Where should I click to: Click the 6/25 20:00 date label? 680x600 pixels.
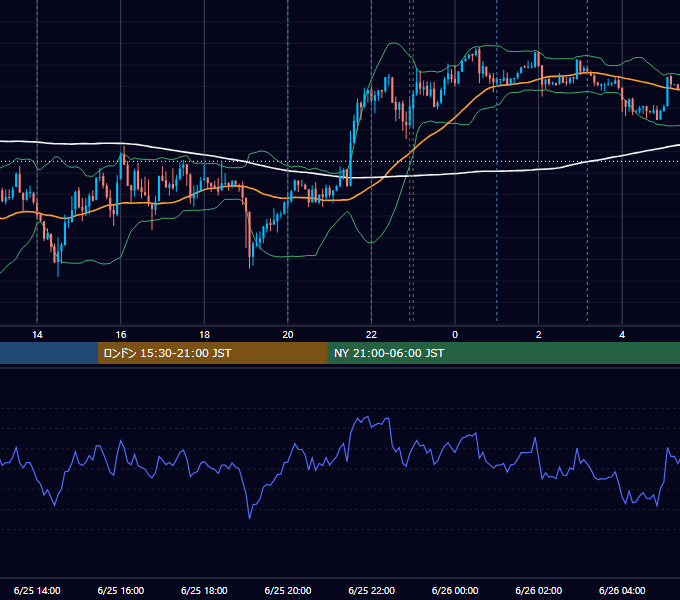click(x=288, y=590)
